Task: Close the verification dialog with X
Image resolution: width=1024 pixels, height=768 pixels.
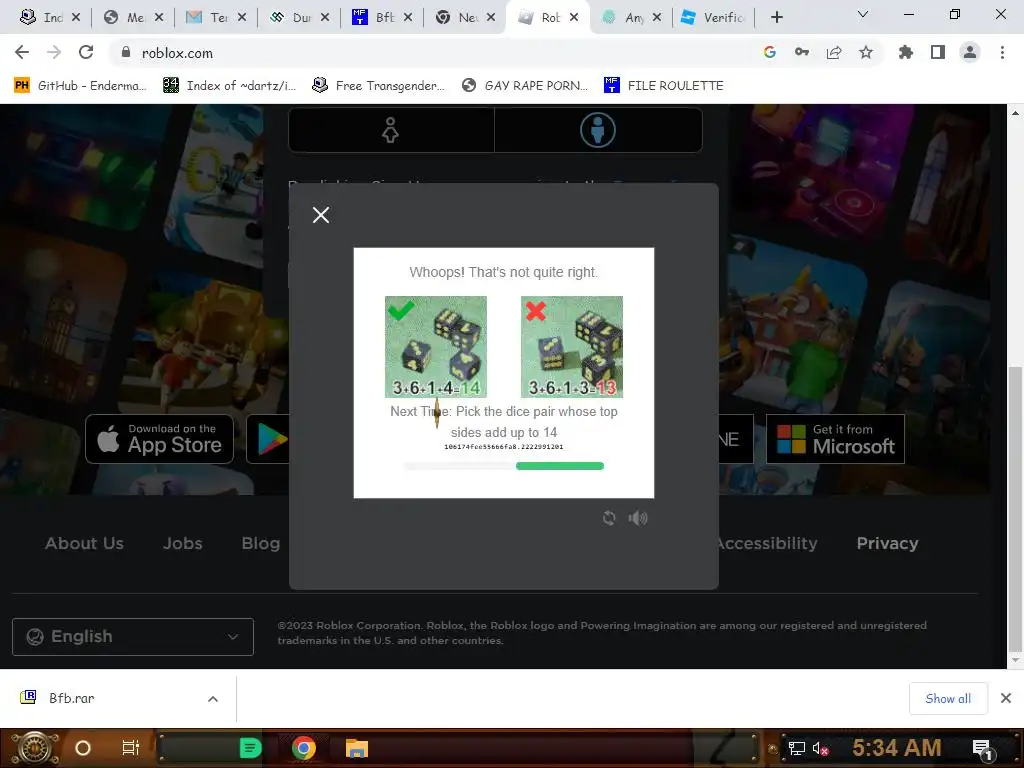Action: (321, 215)
